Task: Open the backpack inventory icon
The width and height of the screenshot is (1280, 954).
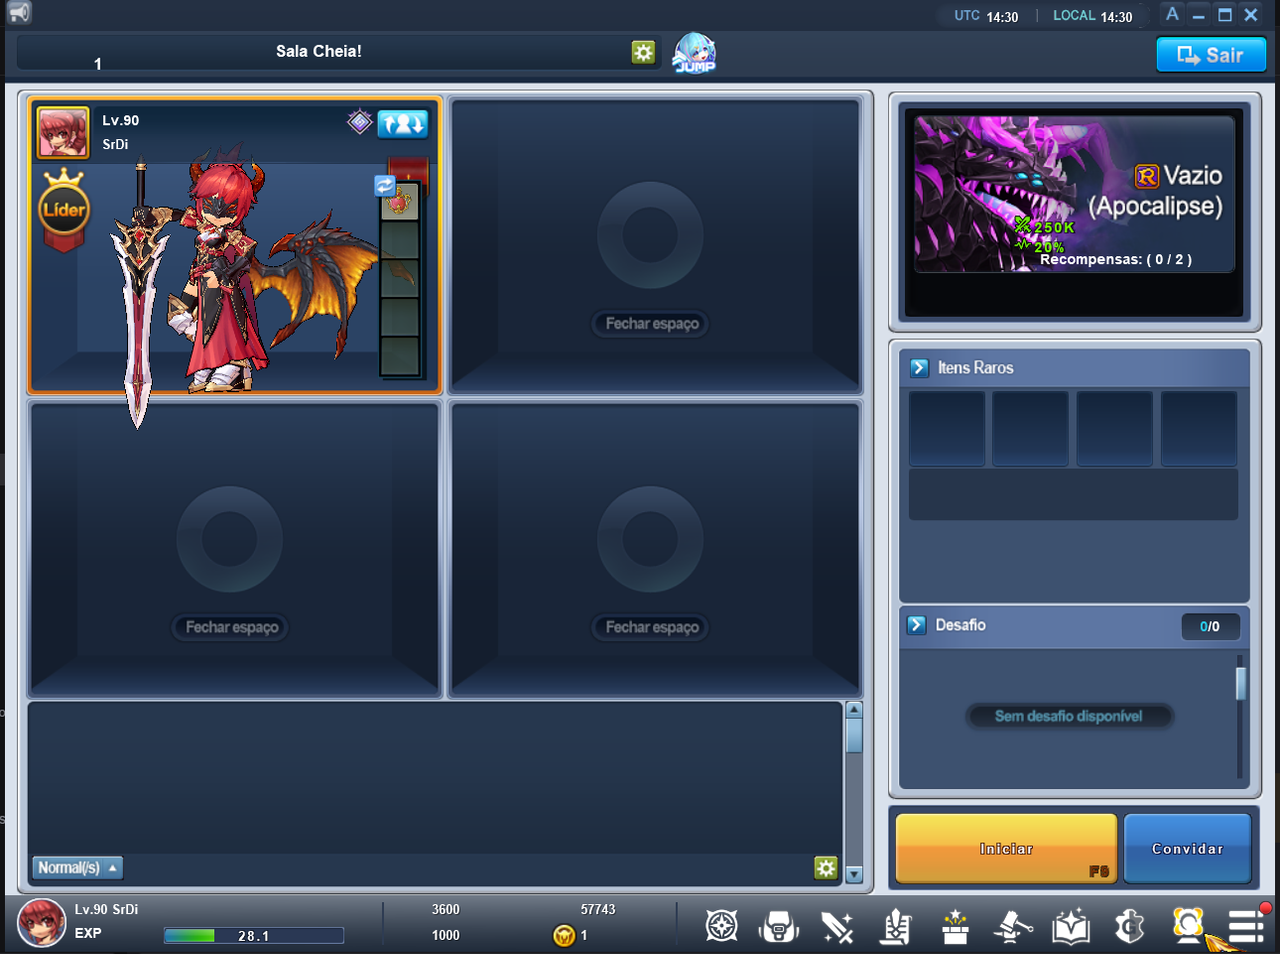Action: click(779, 926)
